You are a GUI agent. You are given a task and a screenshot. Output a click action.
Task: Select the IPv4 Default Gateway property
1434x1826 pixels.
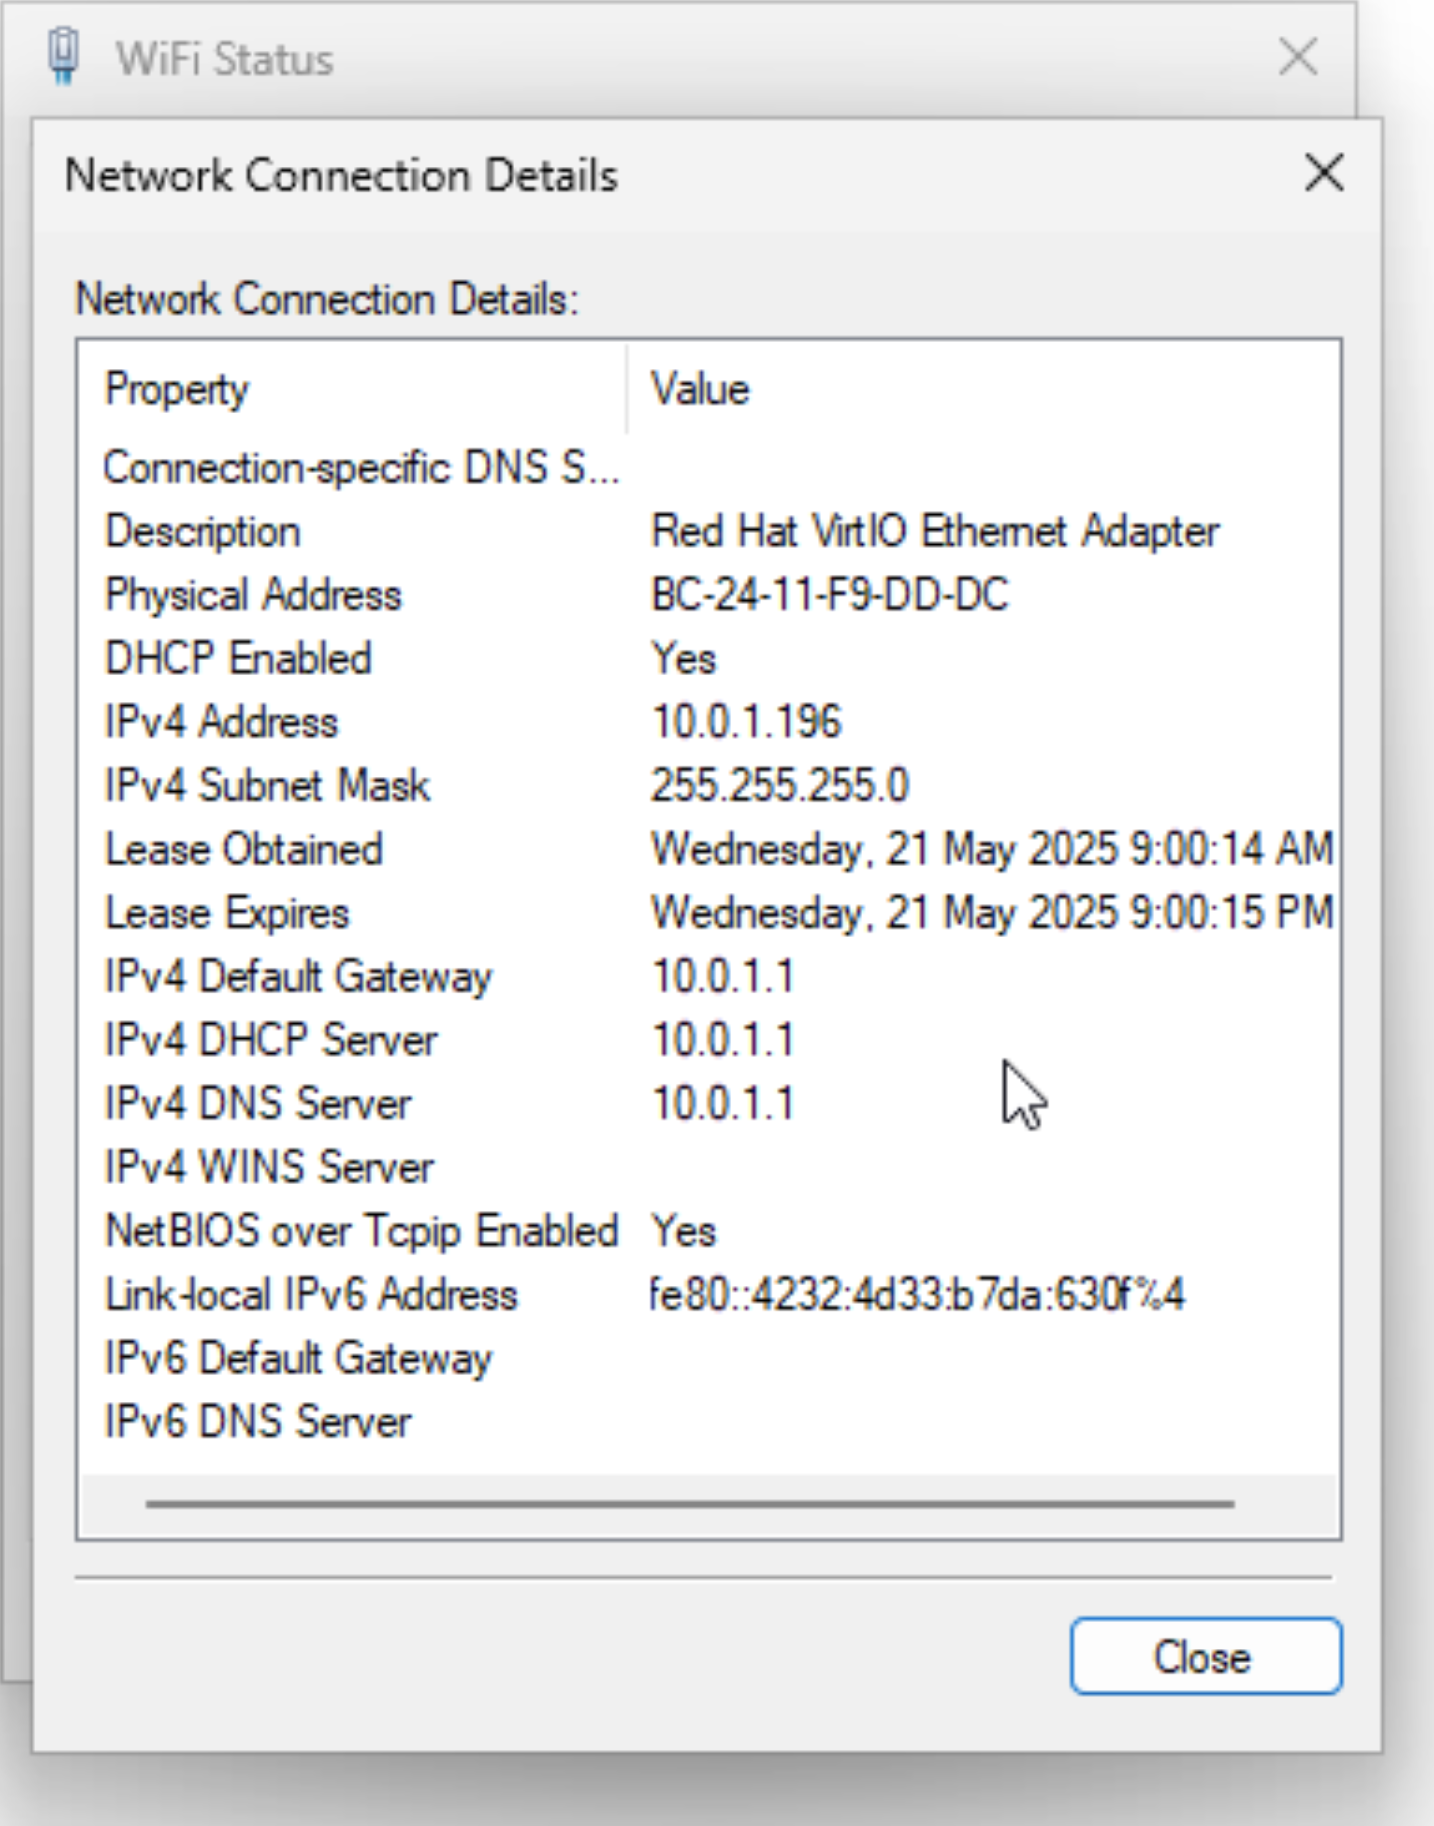click(298, 977)
